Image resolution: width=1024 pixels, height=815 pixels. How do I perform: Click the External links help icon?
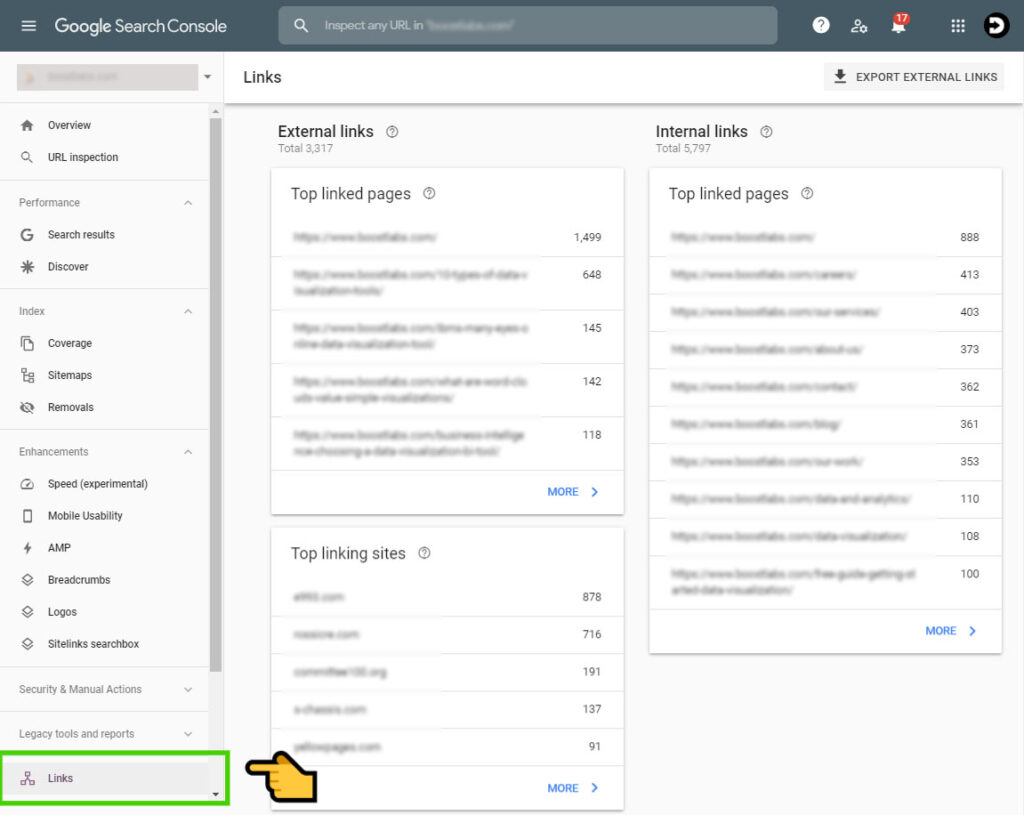(392, 132)
